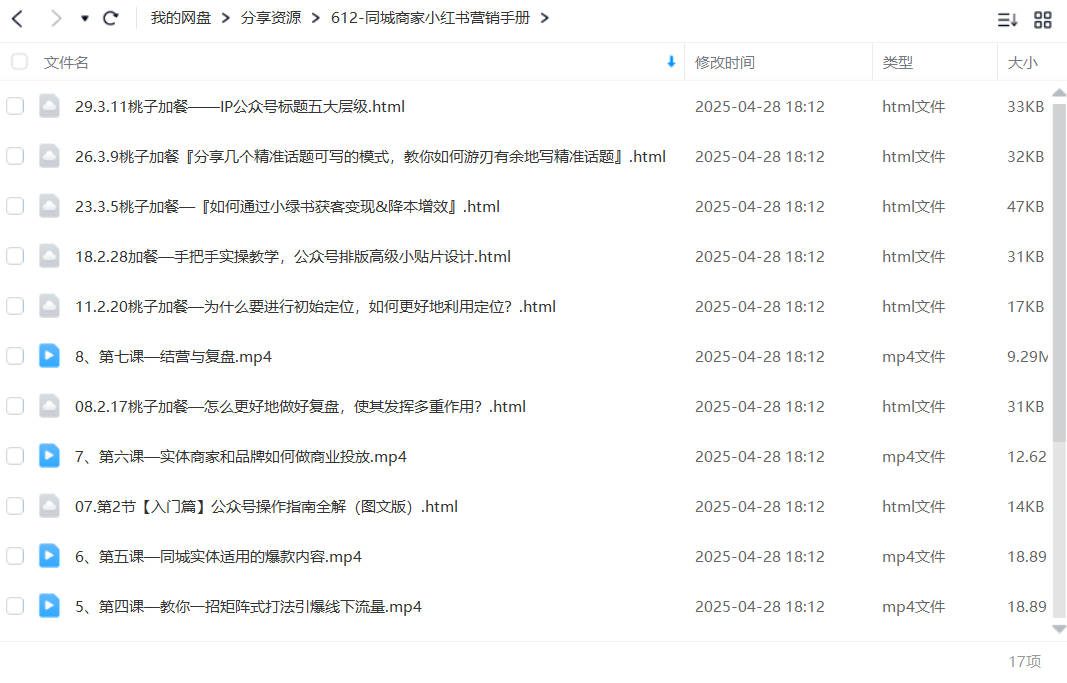Image resolution: width=1067 pixels, height=683 pixels.
Task: Click video icon of 6、第五课 file
Action: pos(49,556)
